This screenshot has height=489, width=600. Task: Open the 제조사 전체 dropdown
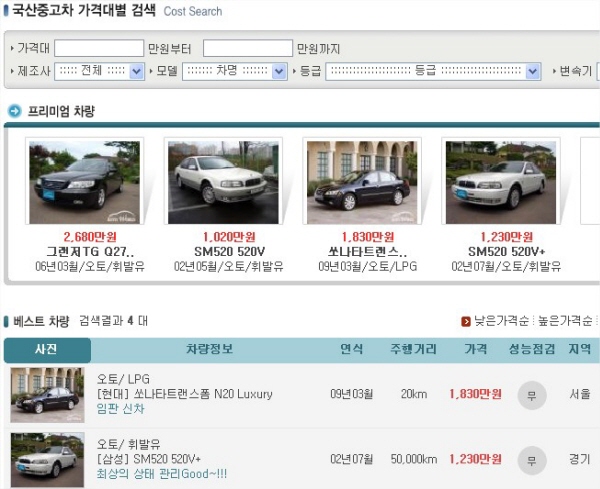99,71
